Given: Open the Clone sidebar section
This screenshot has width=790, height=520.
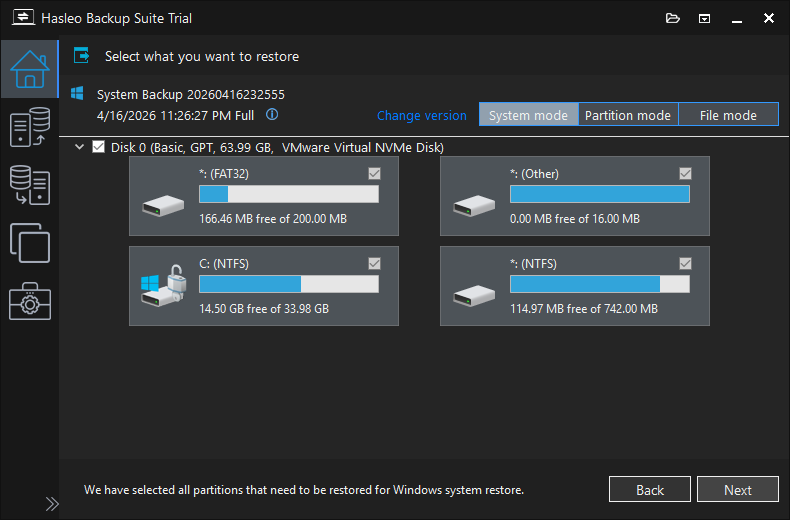Looking at the screenshot, I should [30, 243].
